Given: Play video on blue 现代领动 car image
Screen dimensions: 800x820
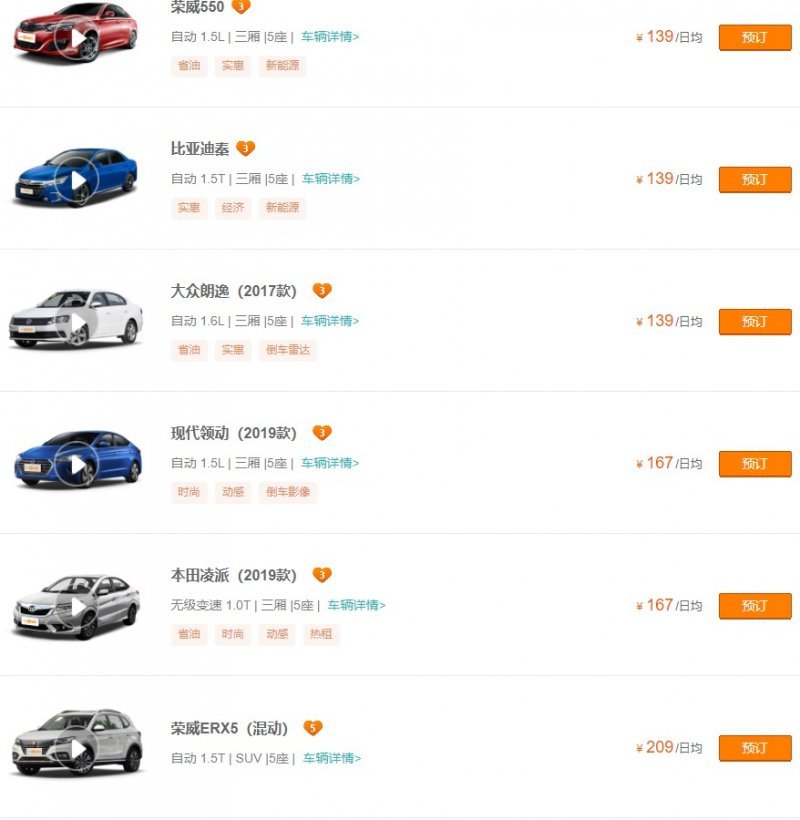Looking at the screenshot, I should tap(77, 464).
